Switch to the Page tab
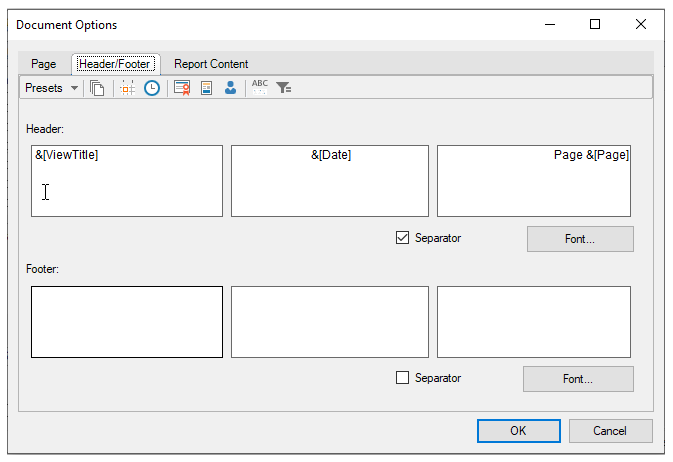 44,64
